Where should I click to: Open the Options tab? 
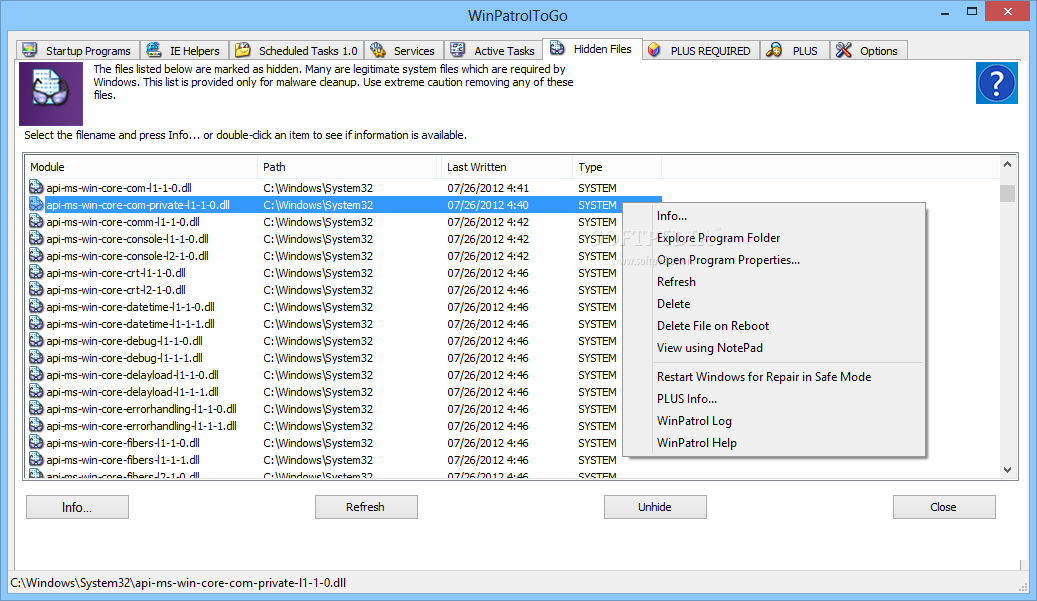[x=868, y=51]
